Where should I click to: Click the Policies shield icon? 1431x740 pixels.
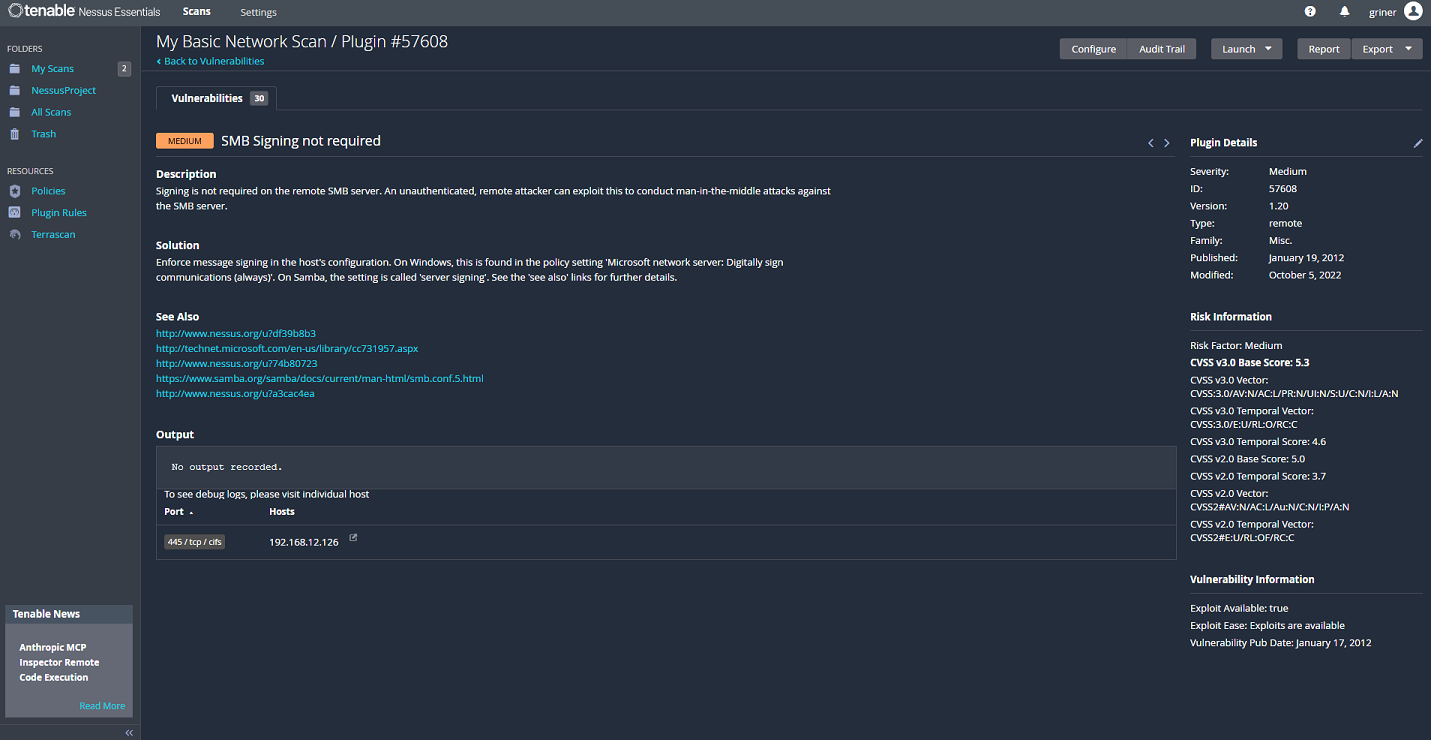[x=14, y=191]
